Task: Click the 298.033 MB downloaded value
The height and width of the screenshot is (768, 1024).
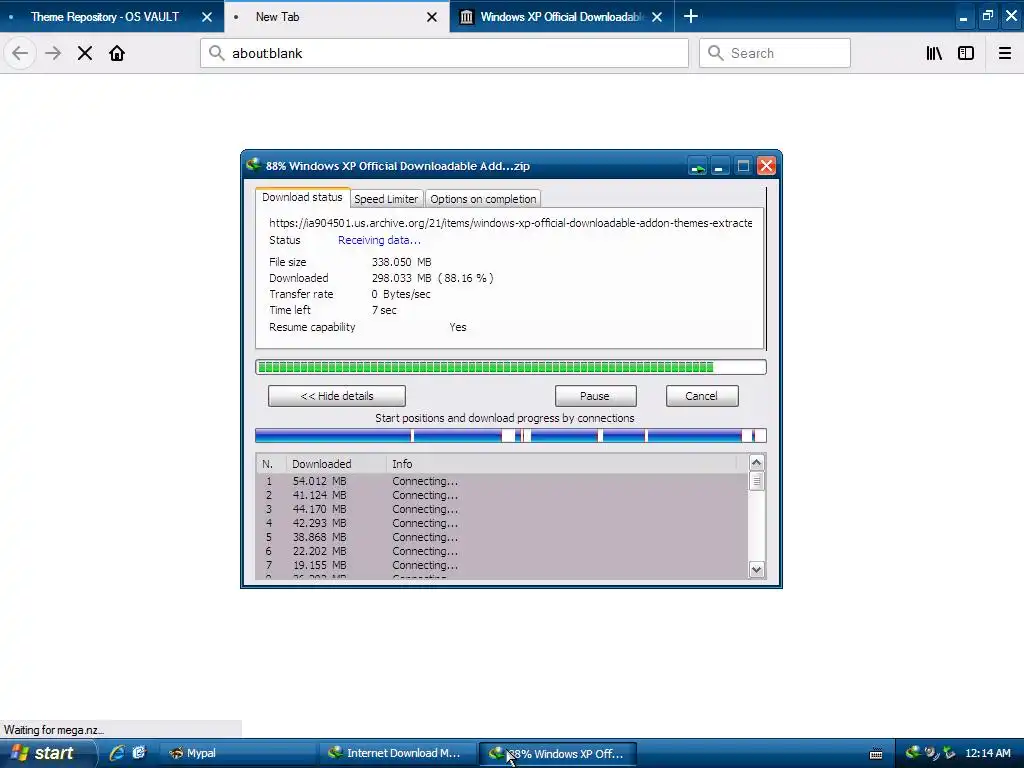Action: 402,278
